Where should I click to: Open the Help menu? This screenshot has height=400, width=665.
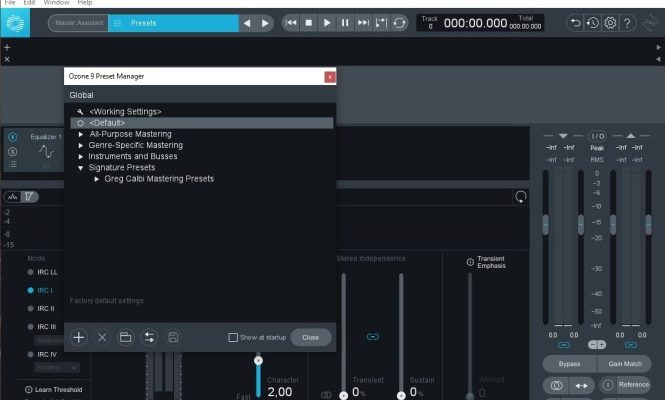pos(85,3)
